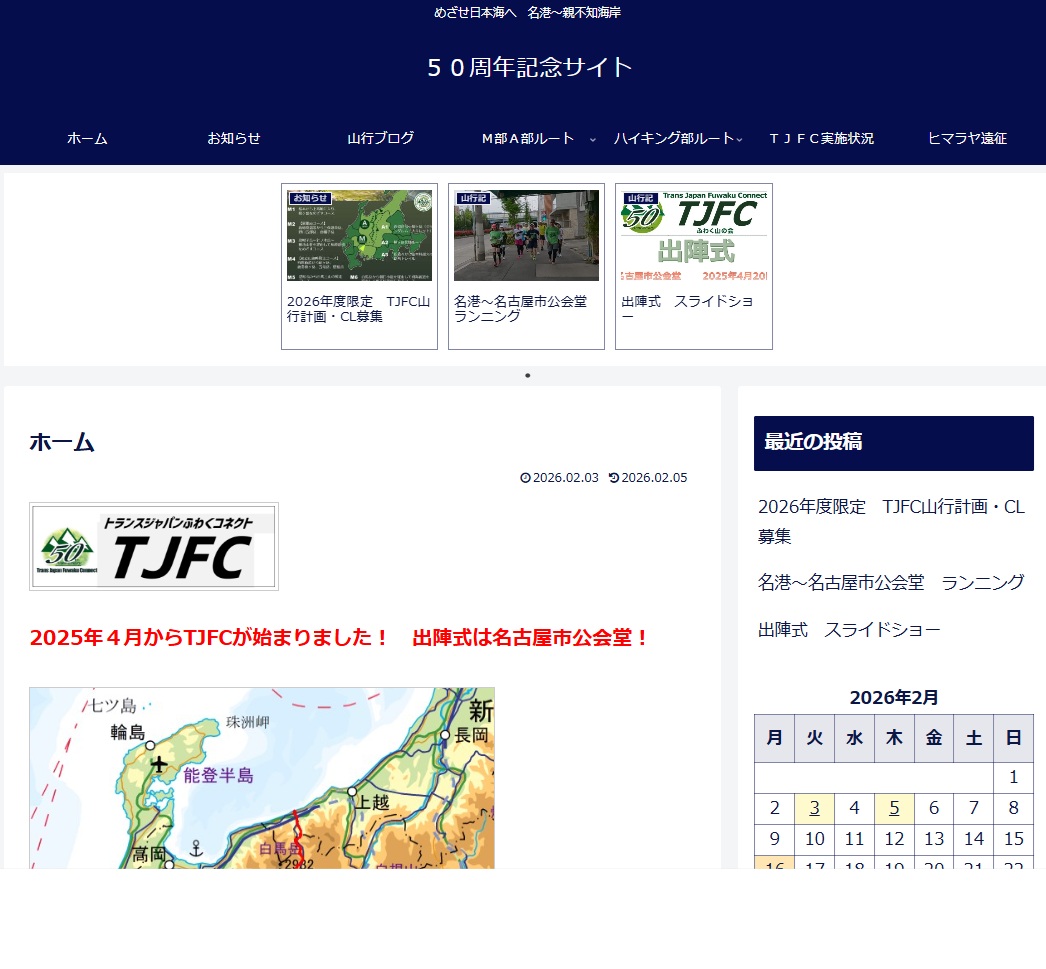The image size is (1046, 969).
Task: Open the ヒマラヤ遠征 menu item
Action: tap(967, 139)
